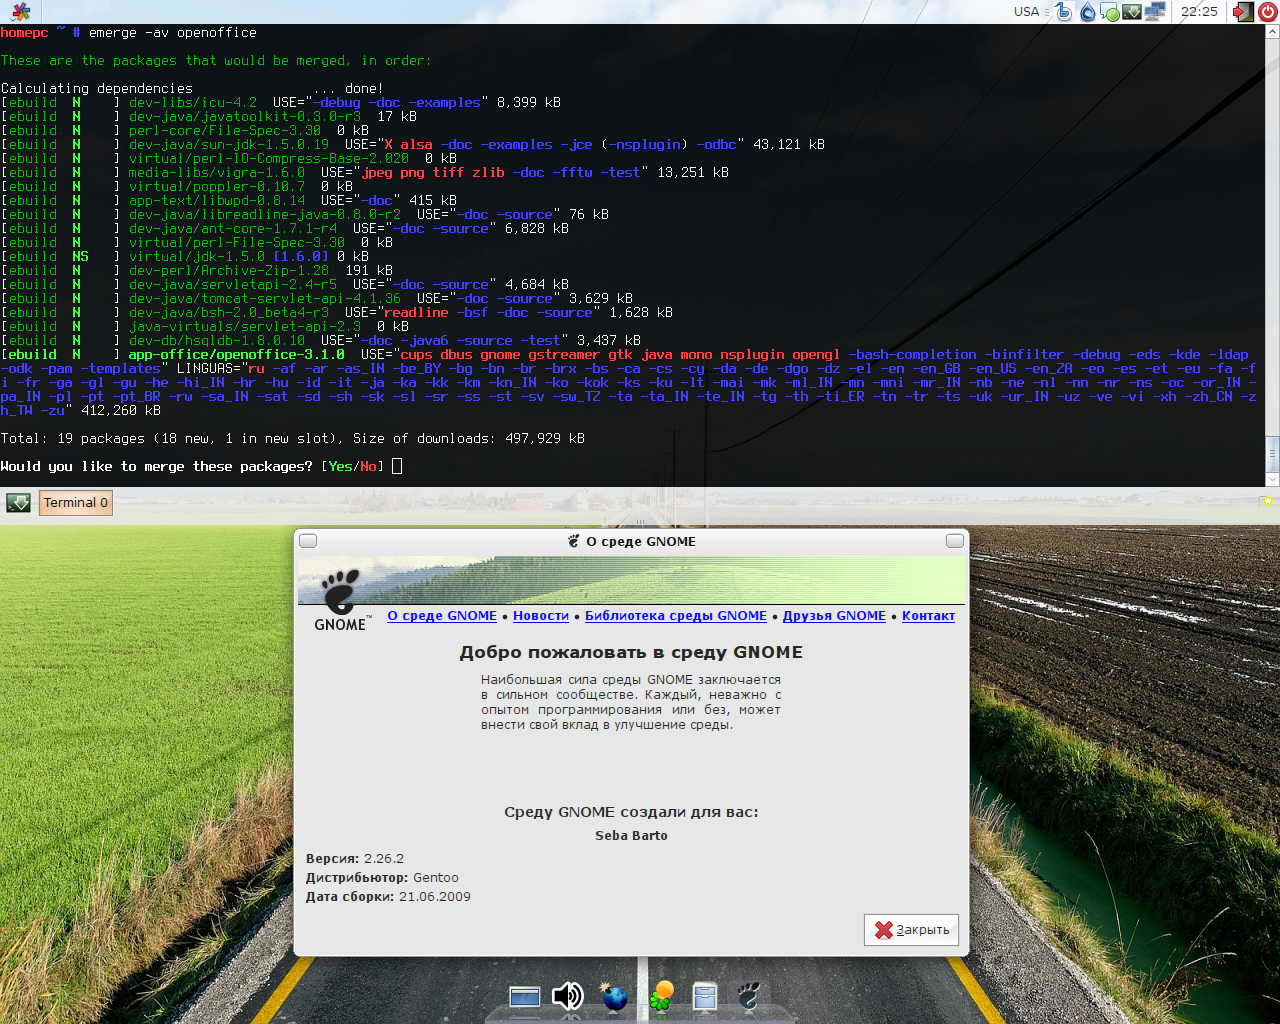Click 'virtual/jdk-1.5.0' package text
Viewport: 1280px width, 1024px height.
coord(196,256)
